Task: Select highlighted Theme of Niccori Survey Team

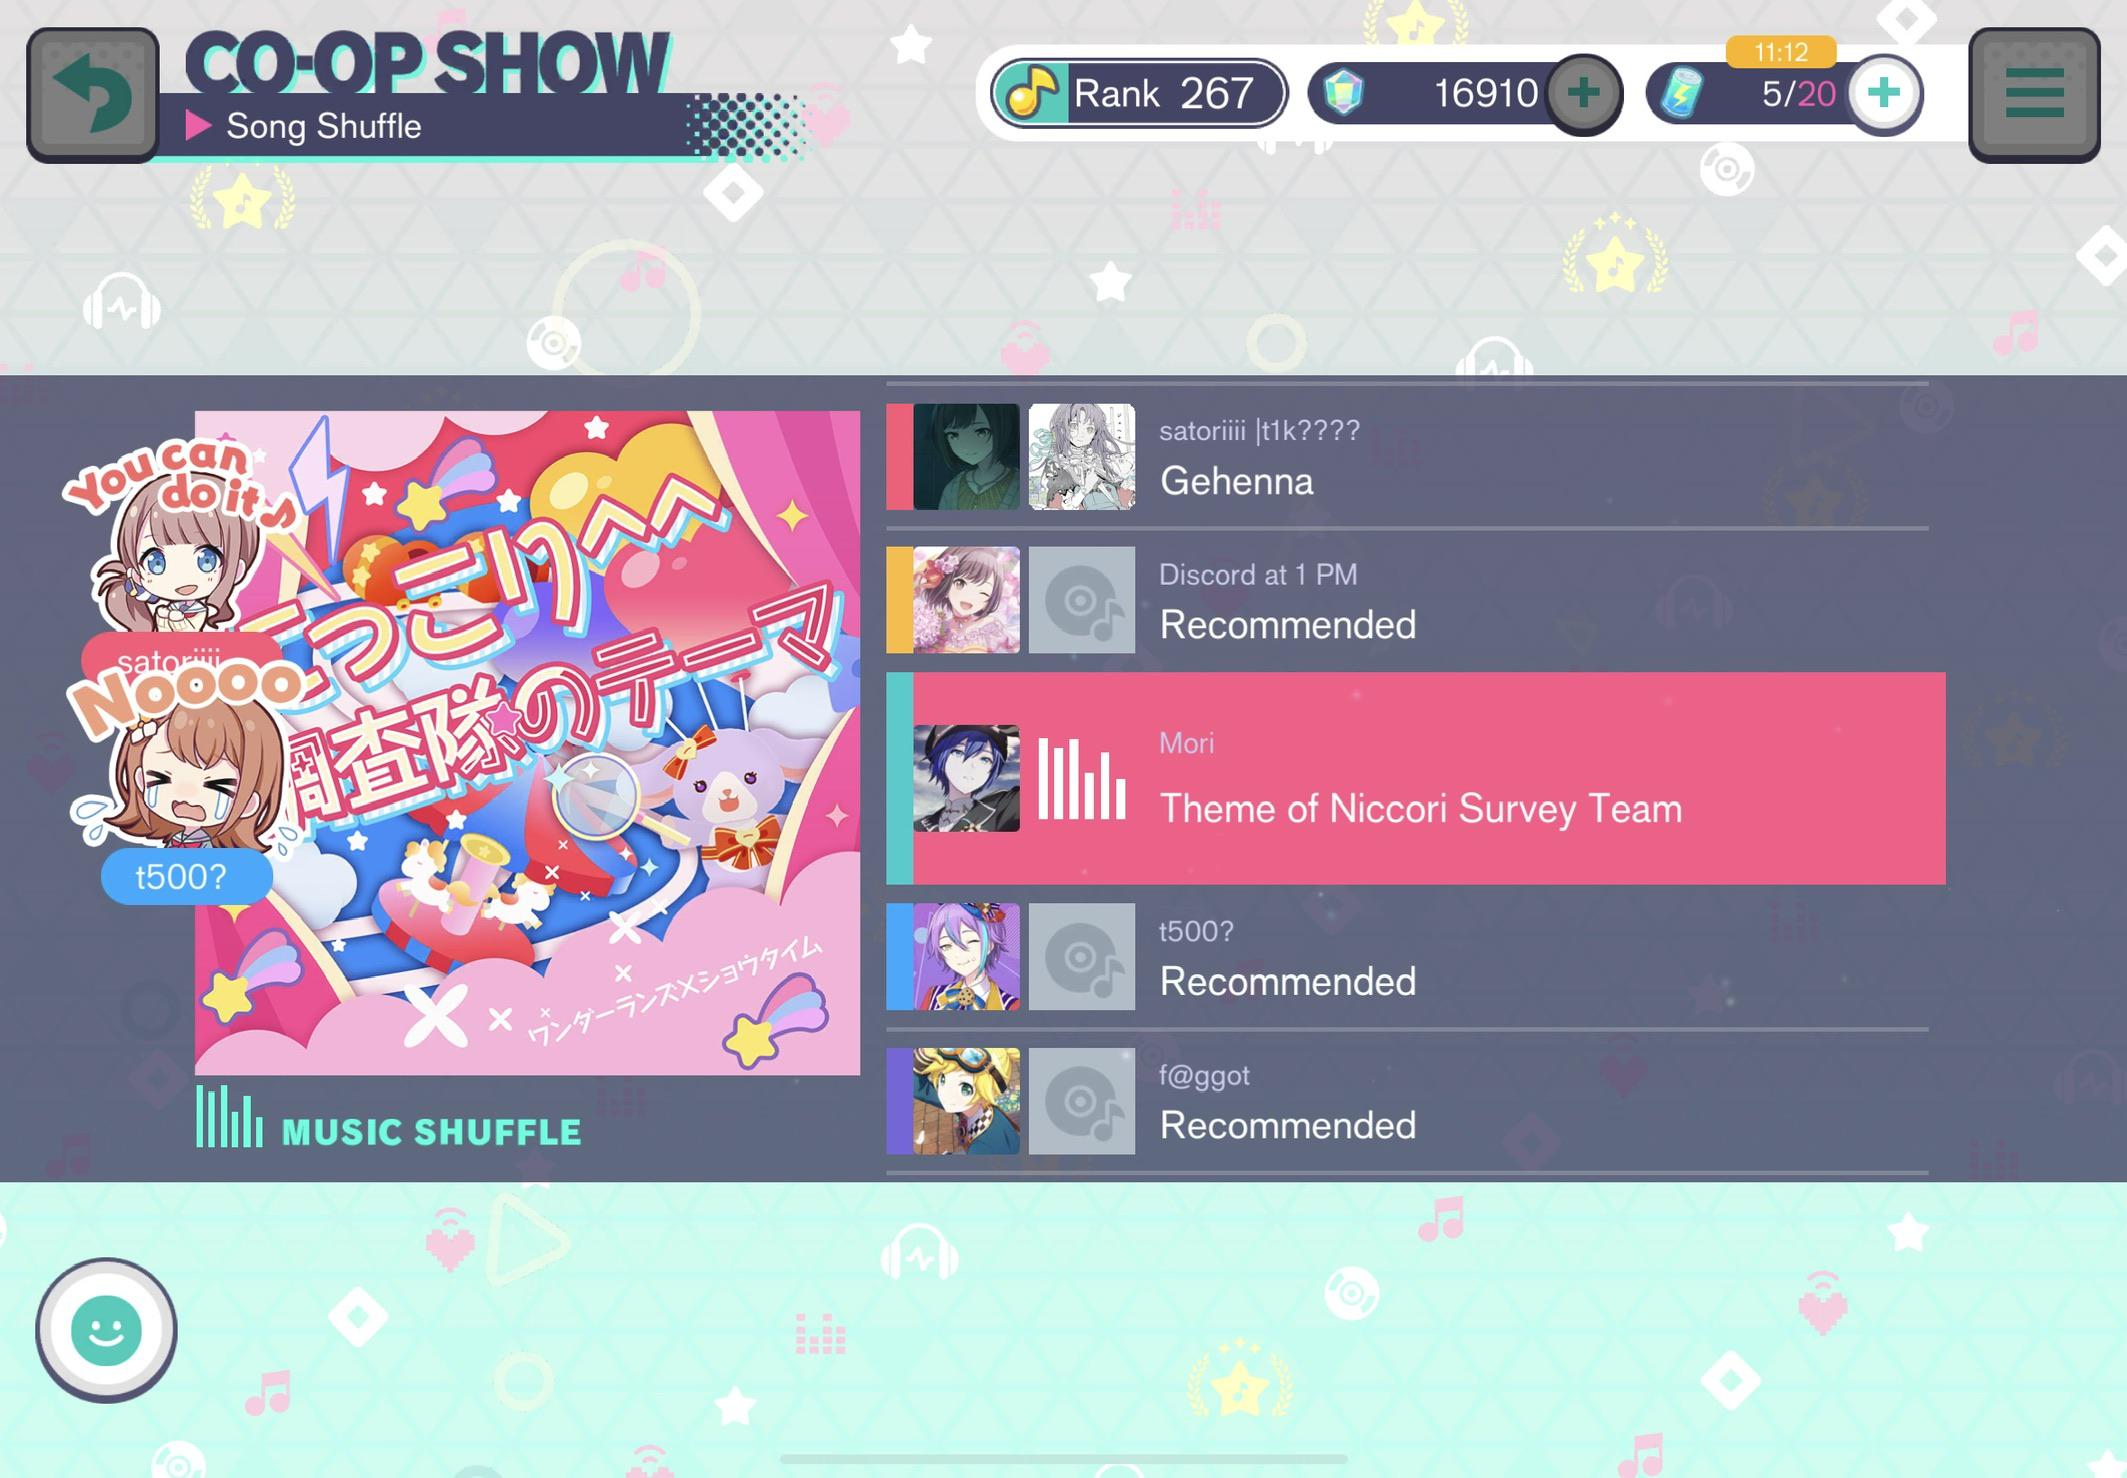Action: [1416, 778]
